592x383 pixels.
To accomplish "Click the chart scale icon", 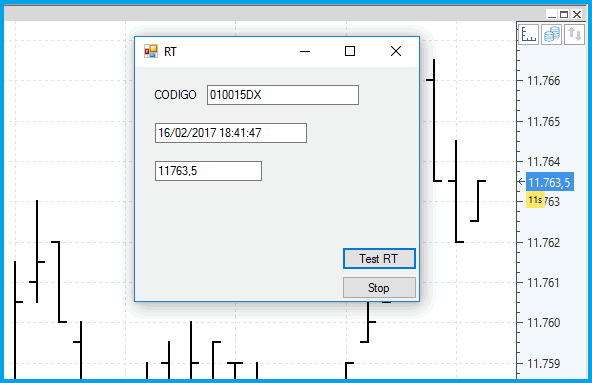I will coord(528,34).
